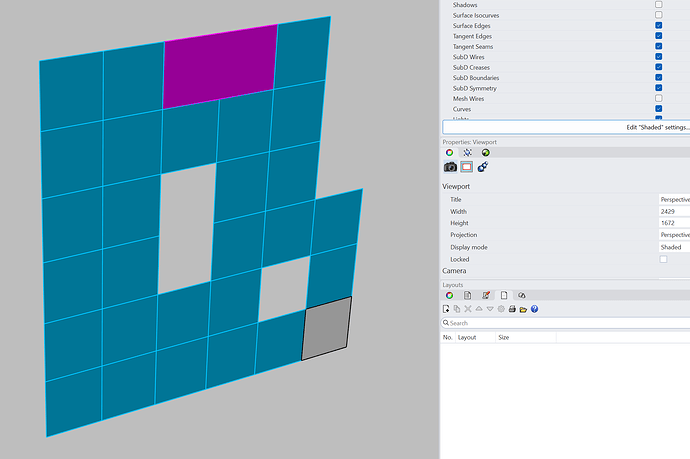
Task: Open the color-wheel tab in Layouts panel
Action: pyautogui.click(x=449, y=295)
